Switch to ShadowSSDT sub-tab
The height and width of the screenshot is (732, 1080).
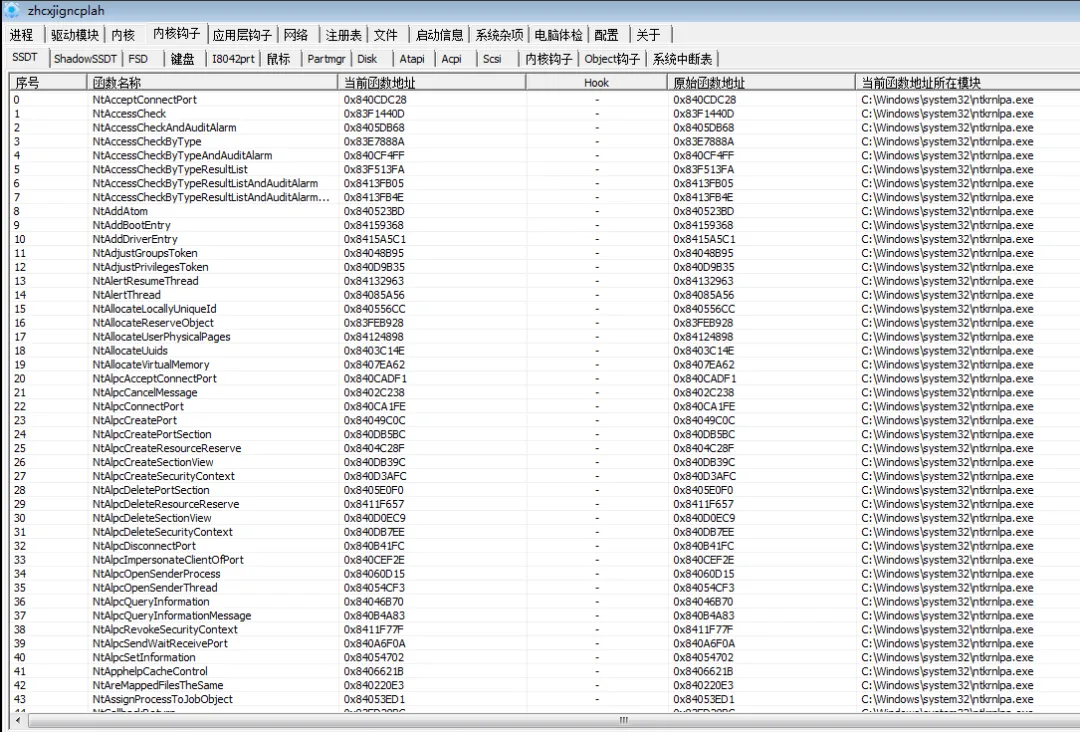[85, 59]
